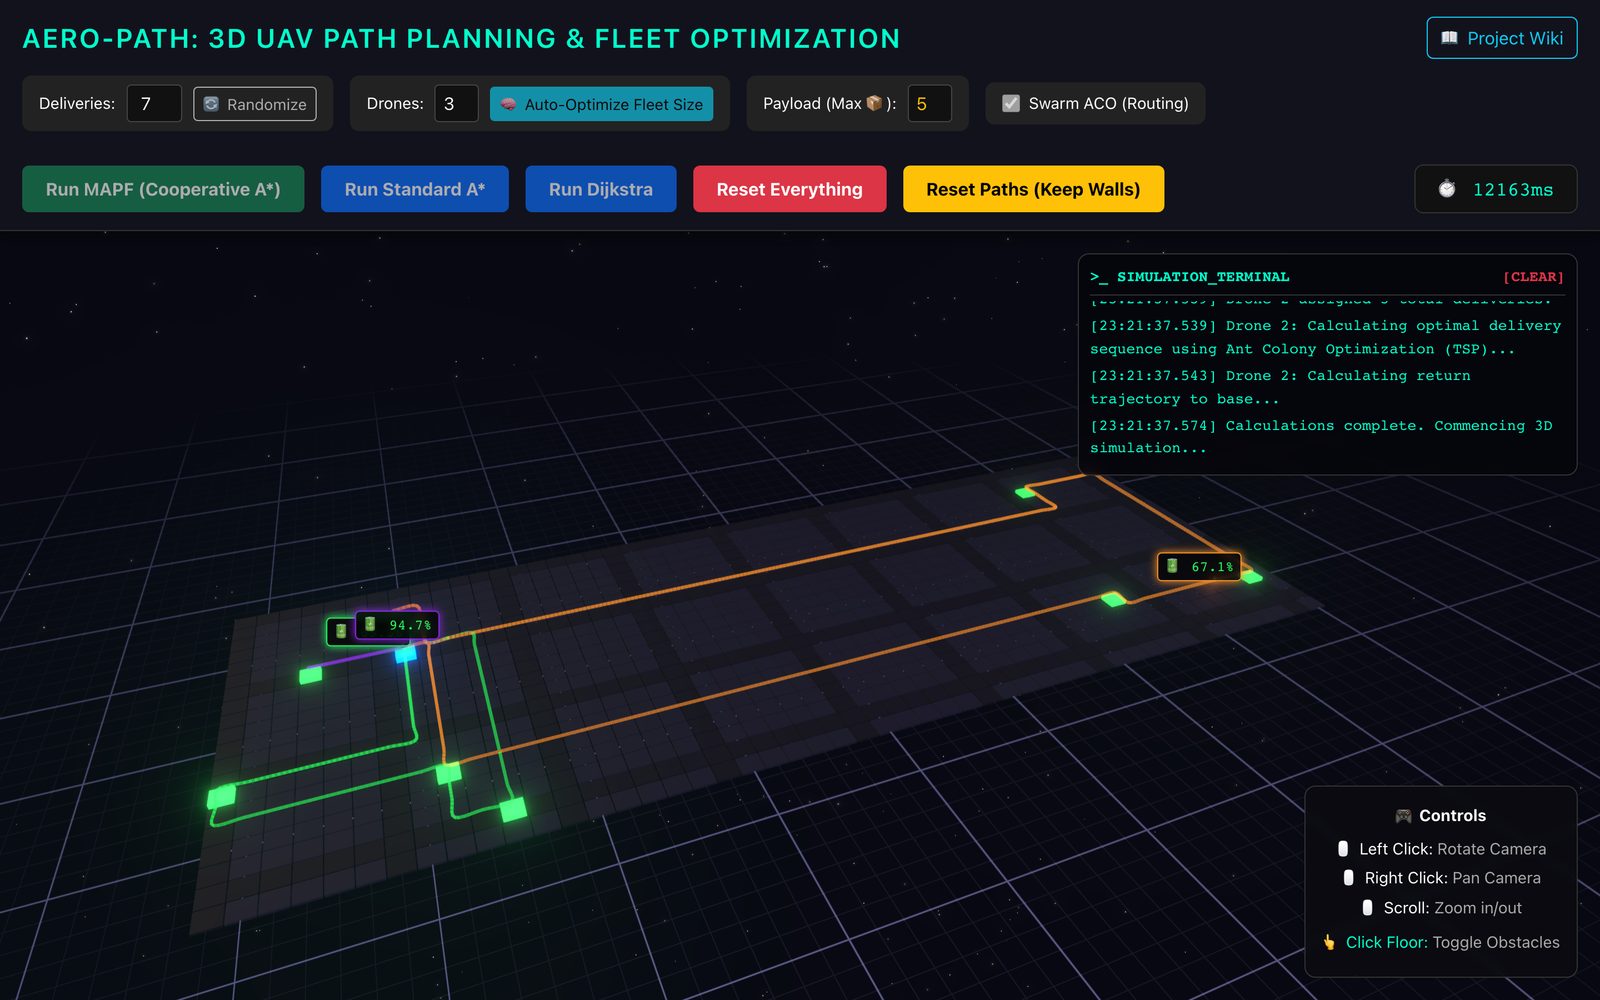Run MAPF (Cooperative A*)

click(x=163, y=189)
